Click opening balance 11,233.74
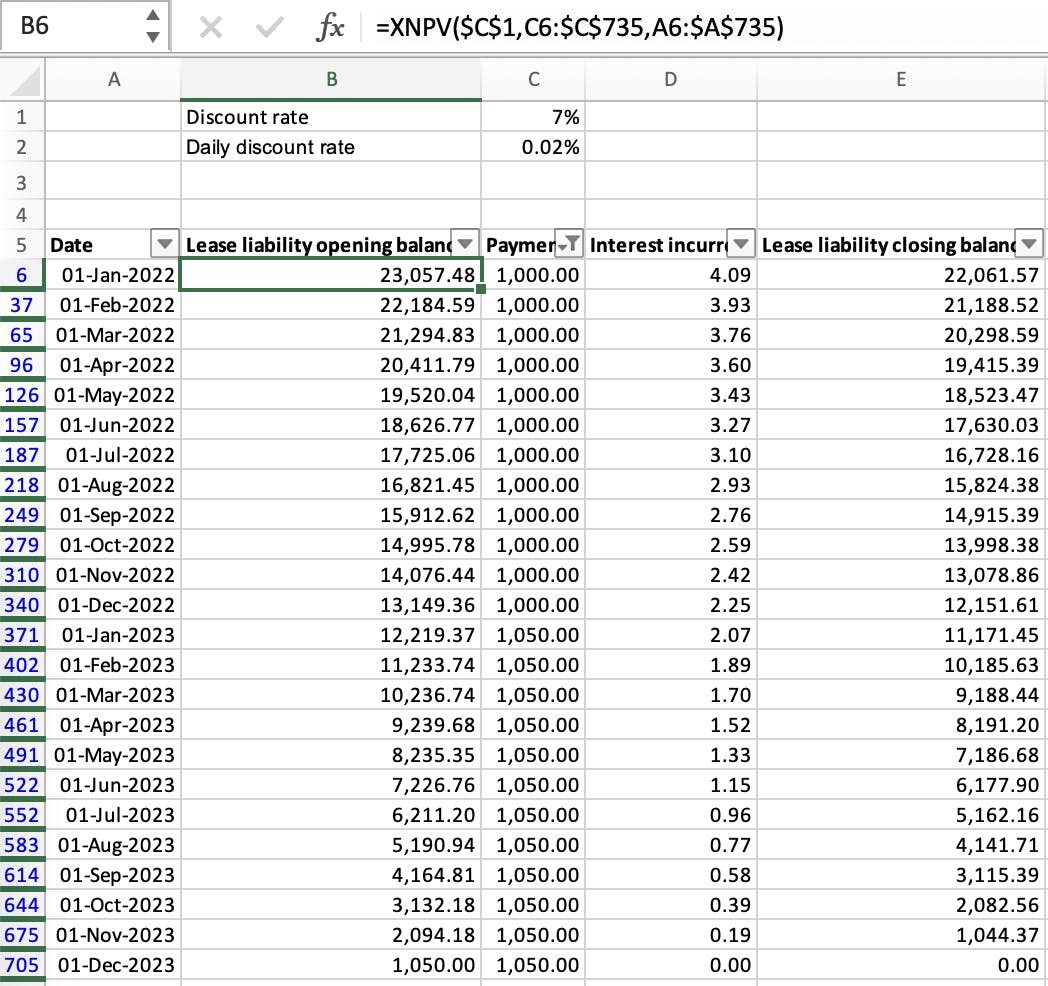Screen dimensions: 1048x986 point(331,665)
